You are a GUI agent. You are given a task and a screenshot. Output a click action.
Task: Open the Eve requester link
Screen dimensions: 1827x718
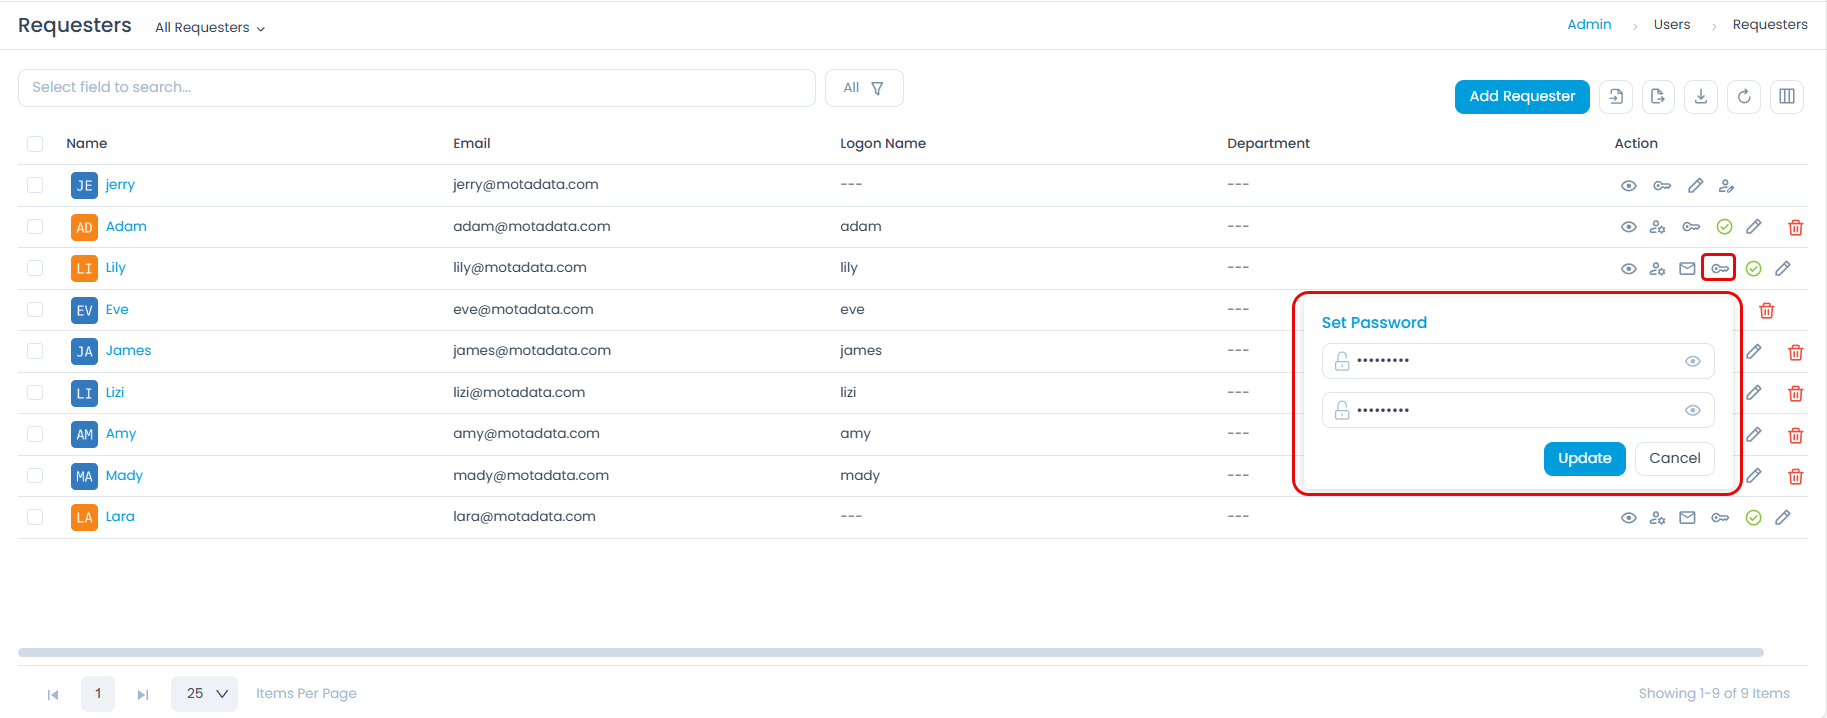[117, 310]
